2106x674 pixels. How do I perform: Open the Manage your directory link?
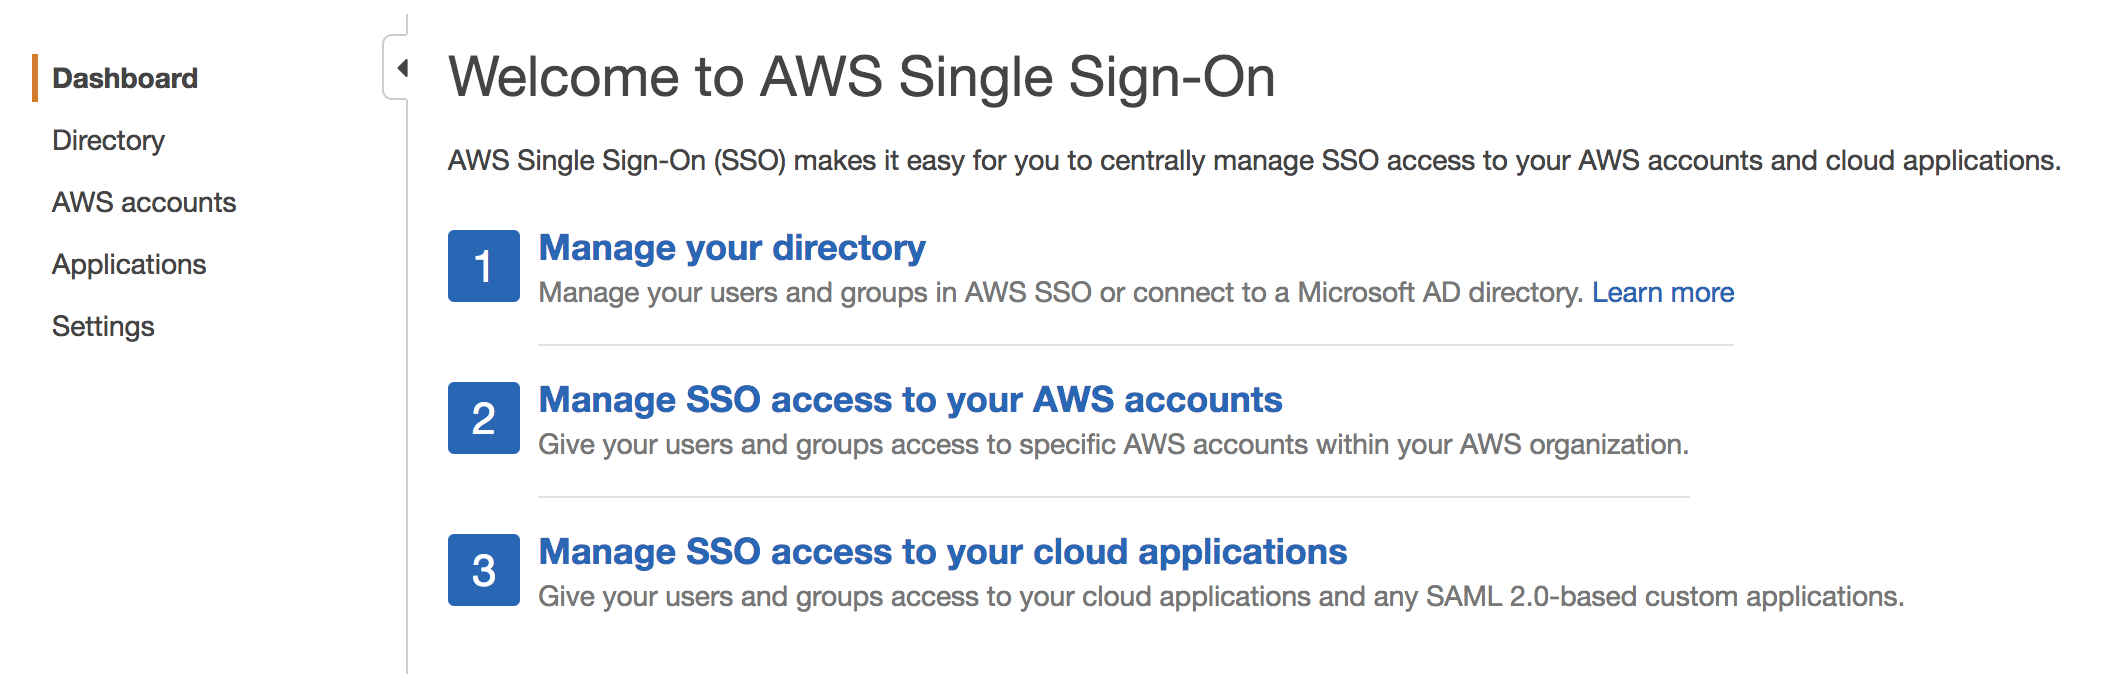(x=732, y=247)
